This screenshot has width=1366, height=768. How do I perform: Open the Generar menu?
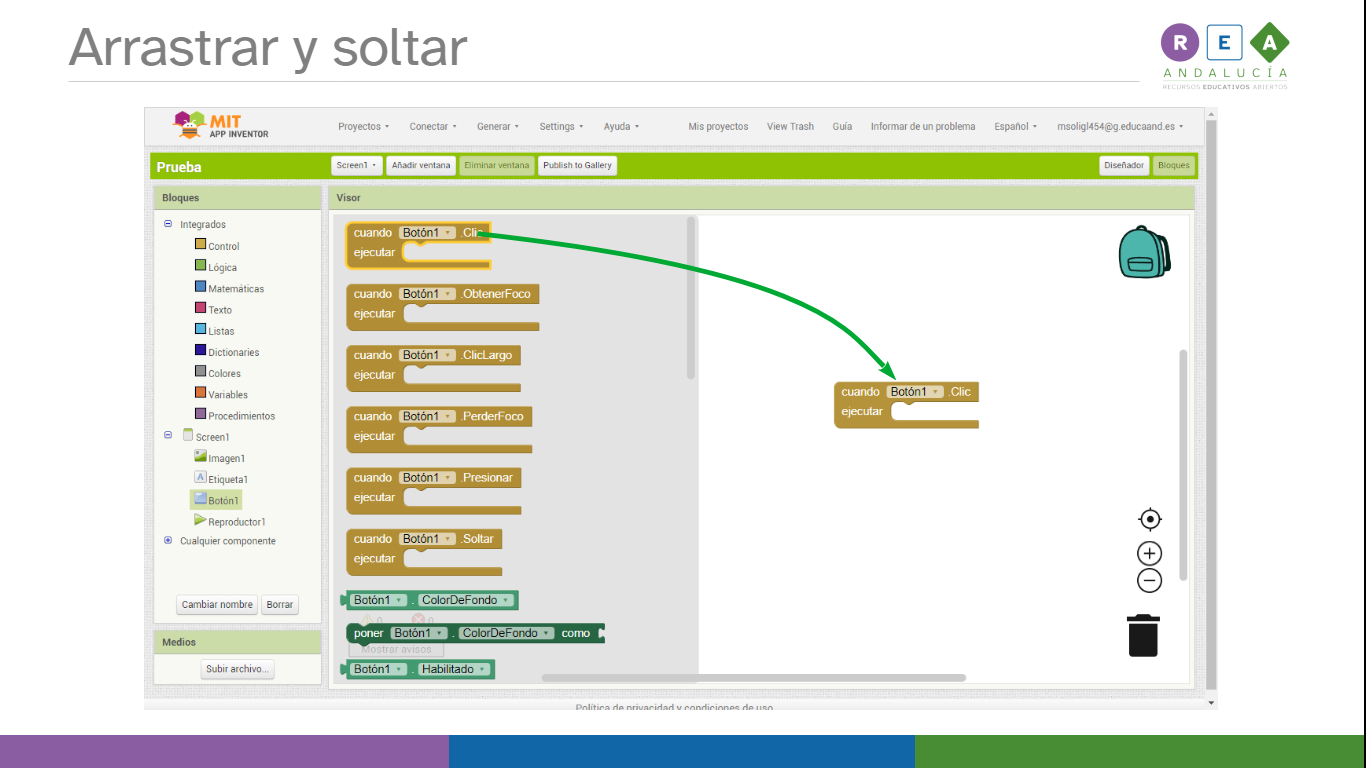[497, 127]
